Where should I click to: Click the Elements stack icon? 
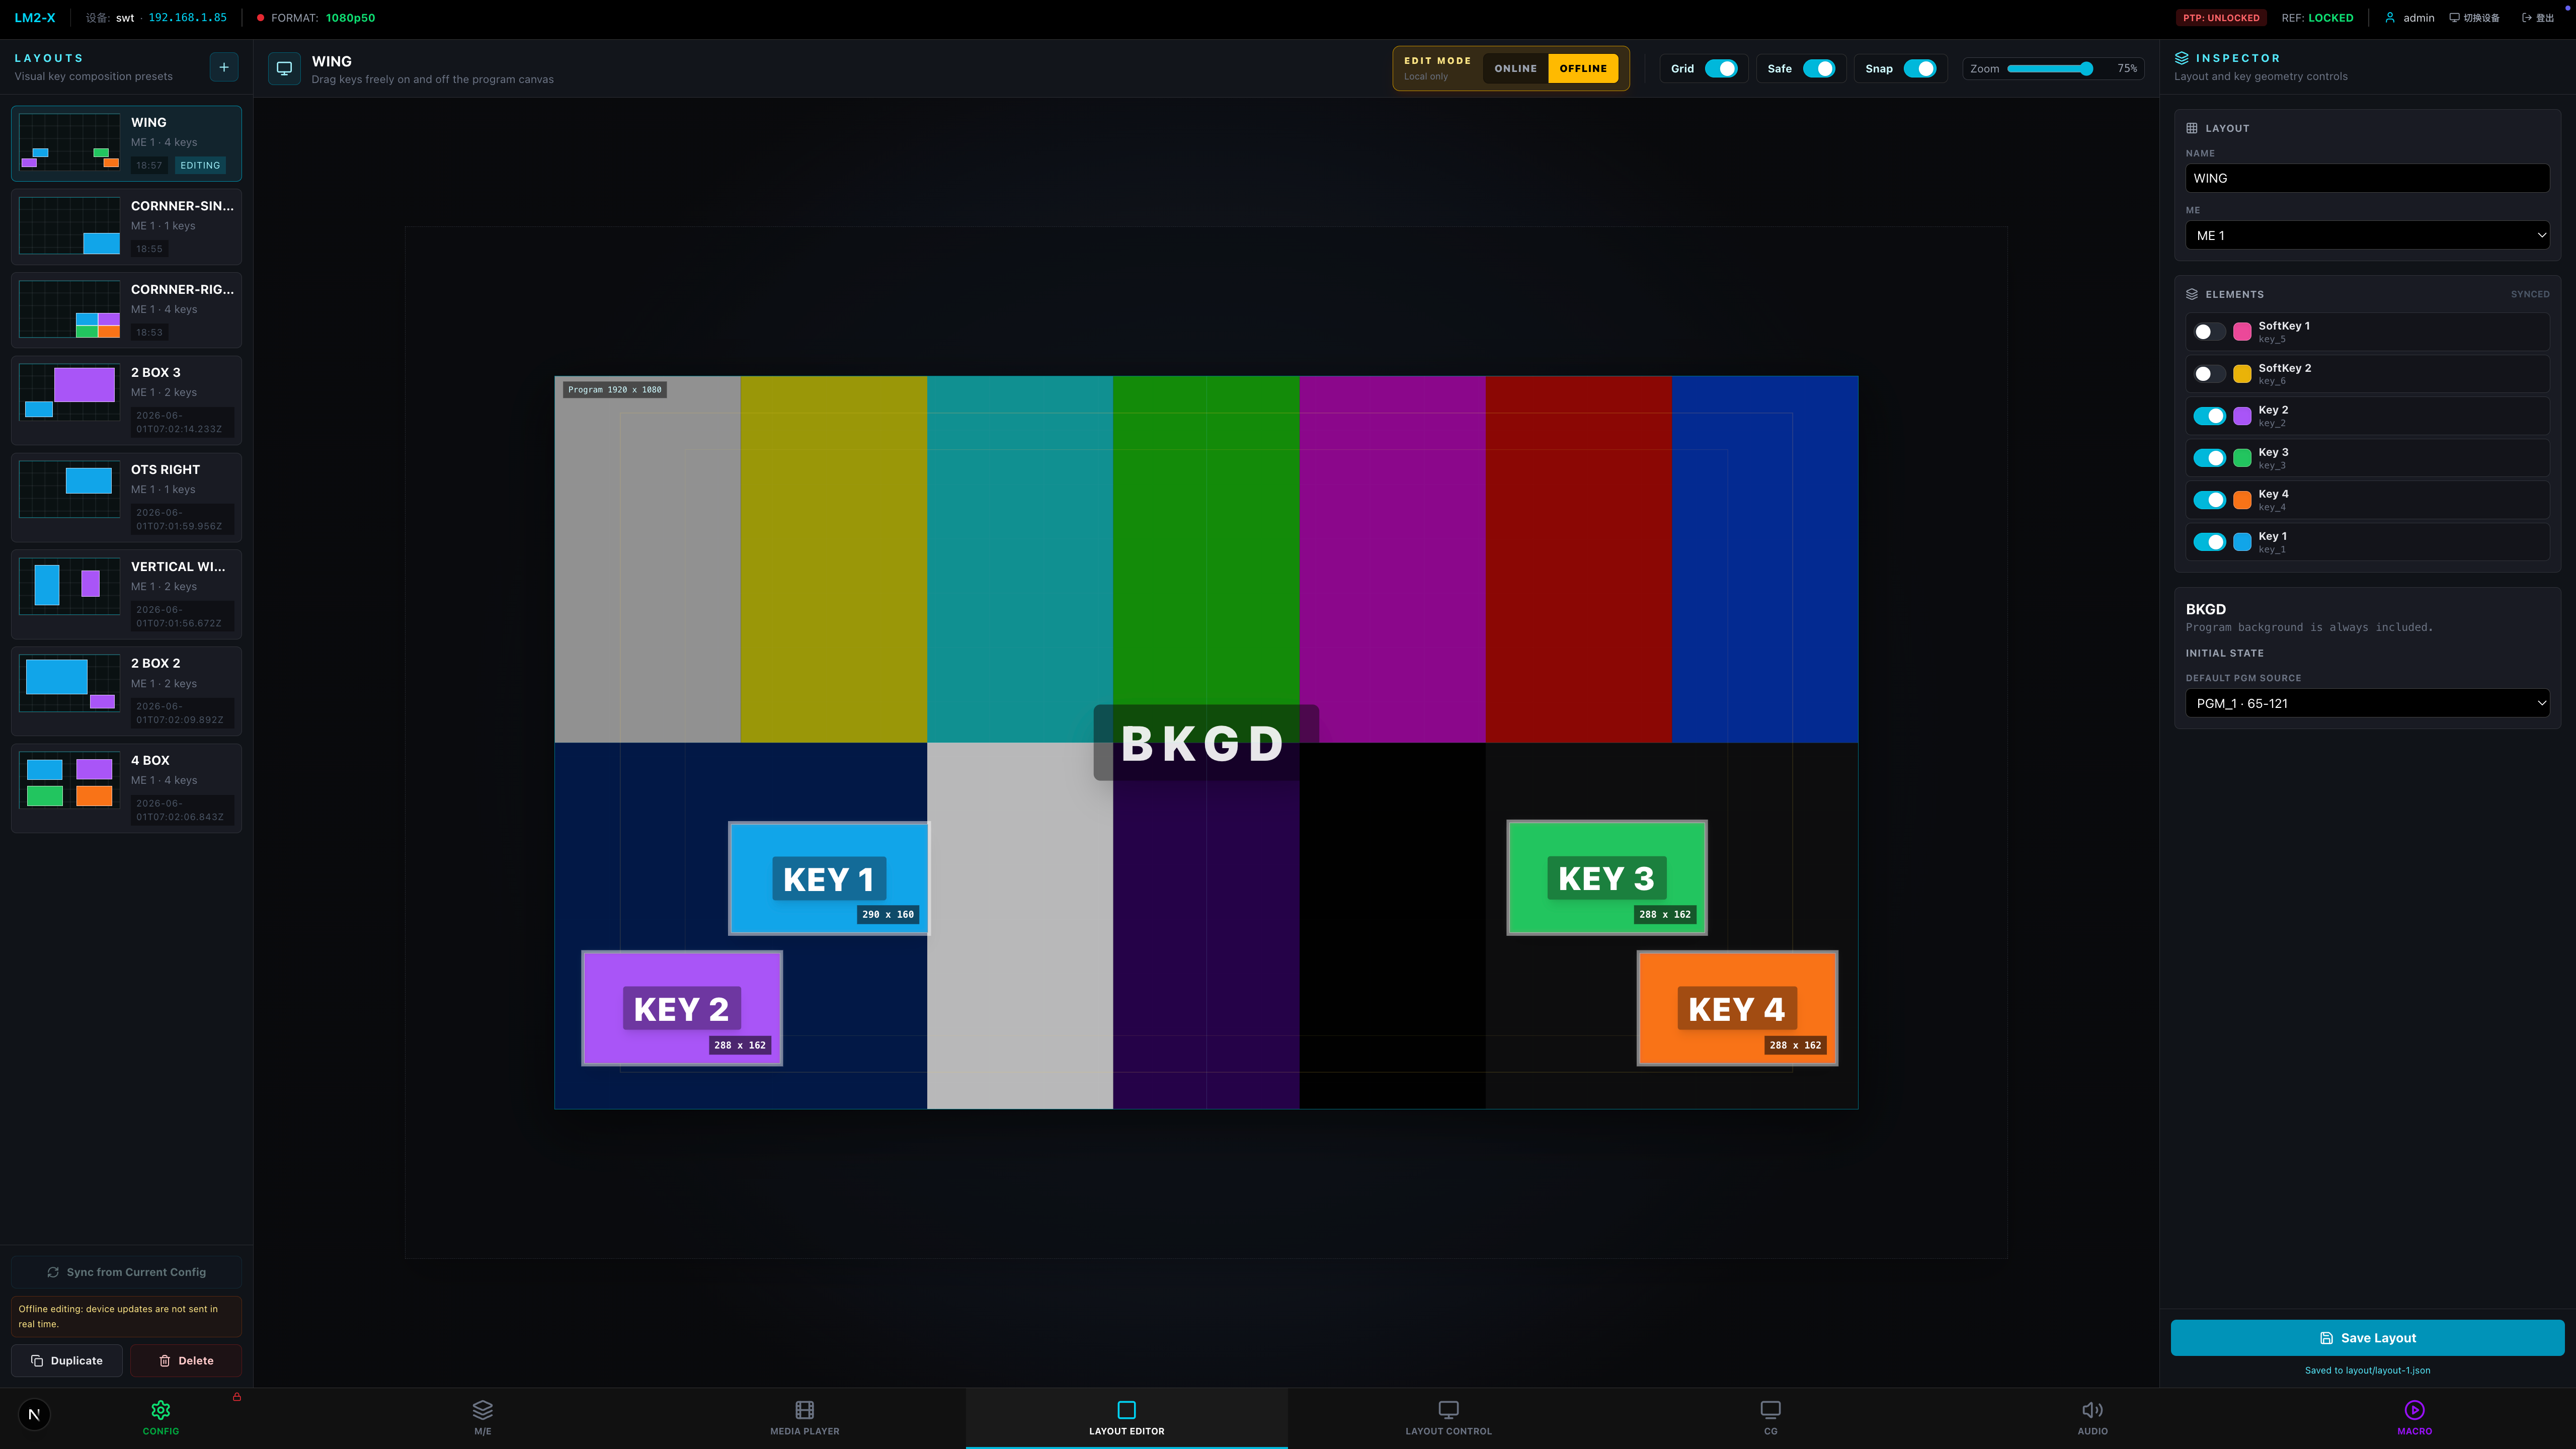coord(2192,294)
